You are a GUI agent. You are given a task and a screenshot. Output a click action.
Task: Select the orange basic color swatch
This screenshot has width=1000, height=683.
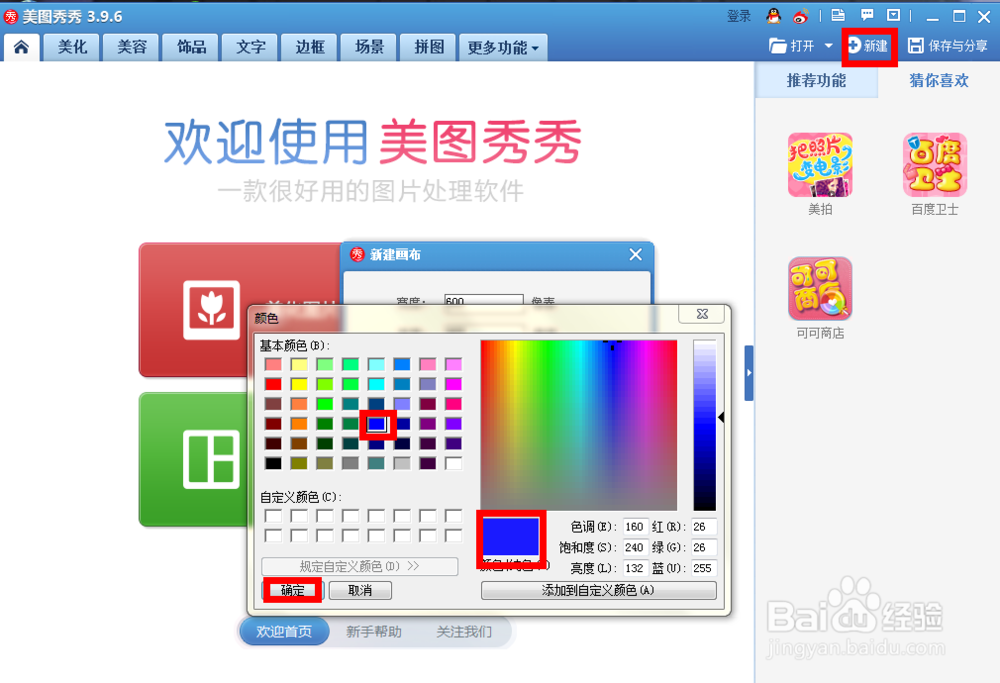point(298,423)
